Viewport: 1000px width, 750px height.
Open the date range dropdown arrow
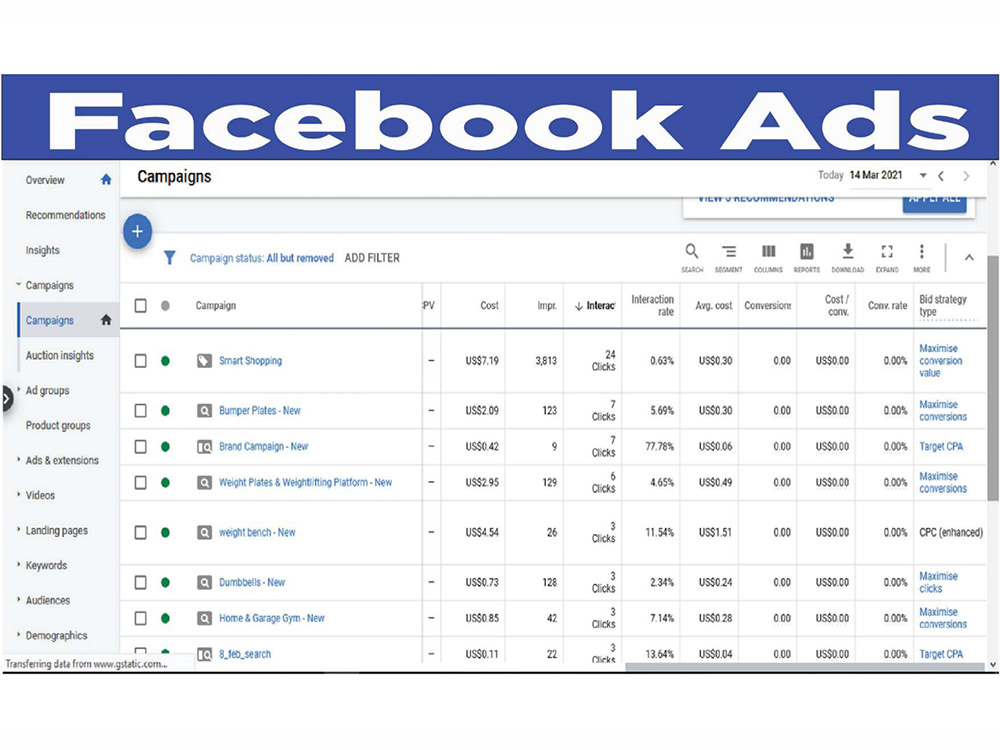923,175
